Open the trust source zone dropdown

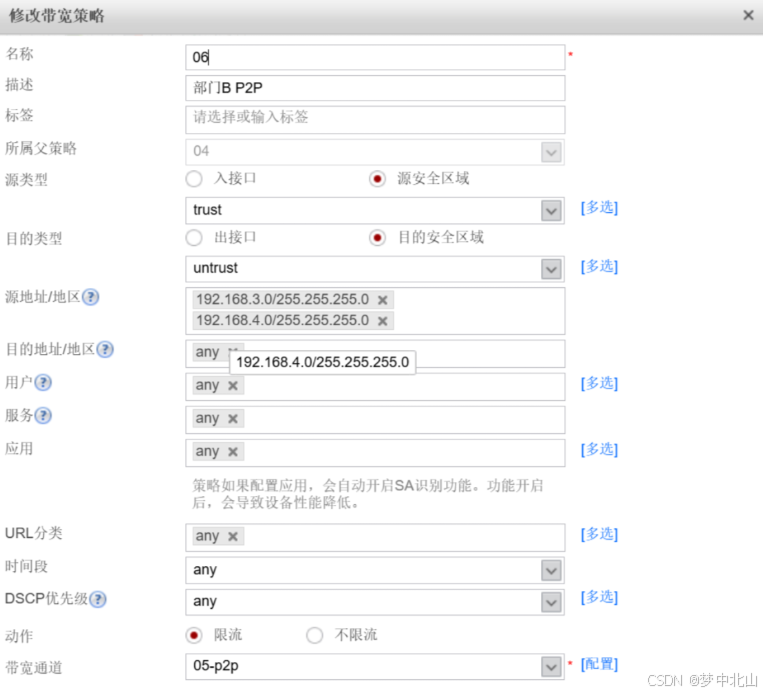point(551,211)
